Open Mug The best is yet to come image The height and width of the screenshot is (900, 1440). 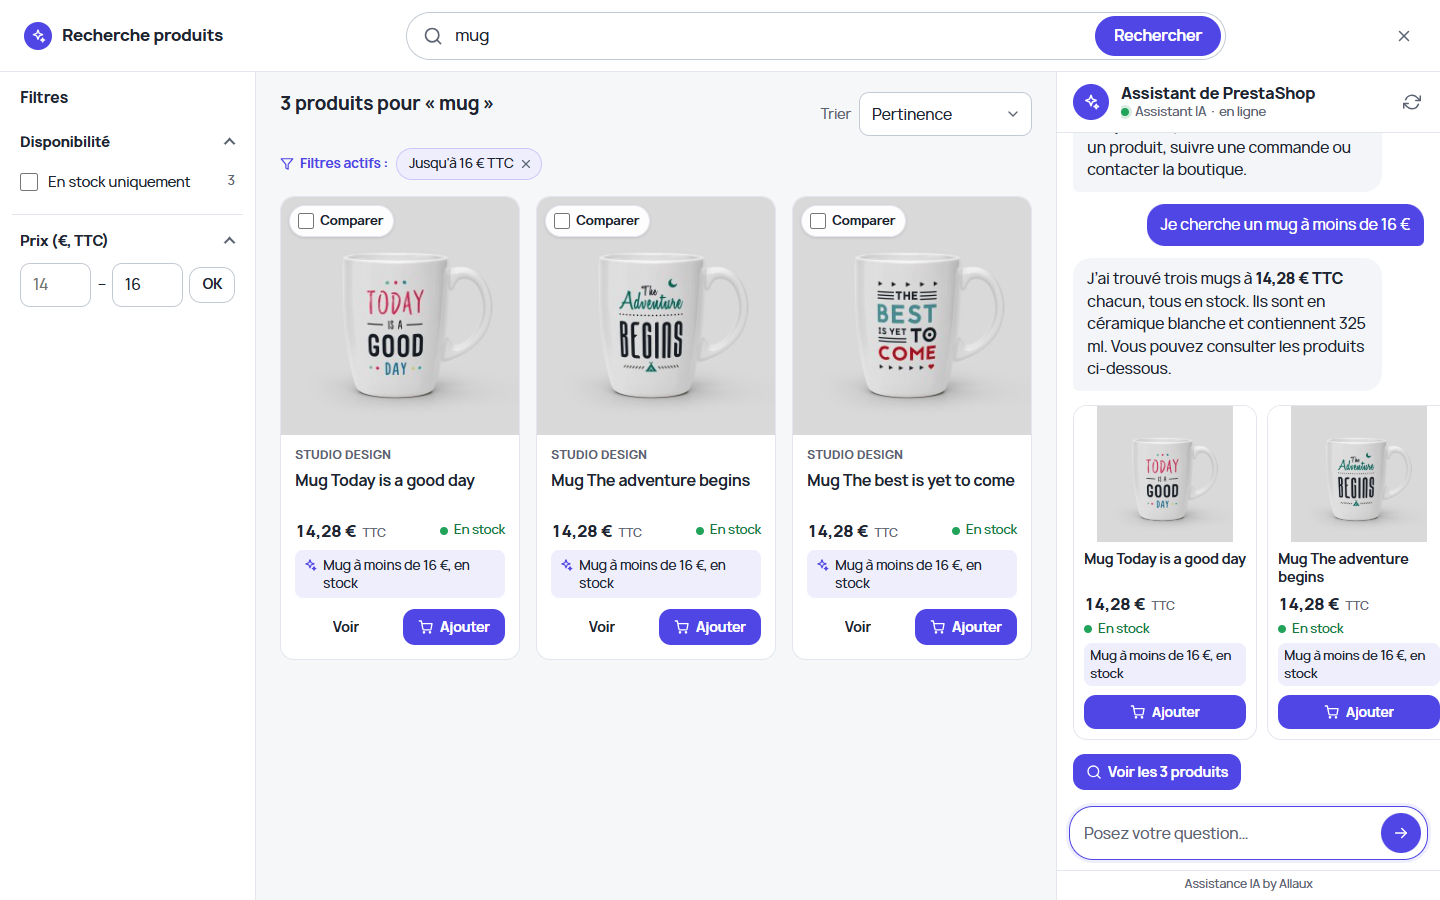912,316
